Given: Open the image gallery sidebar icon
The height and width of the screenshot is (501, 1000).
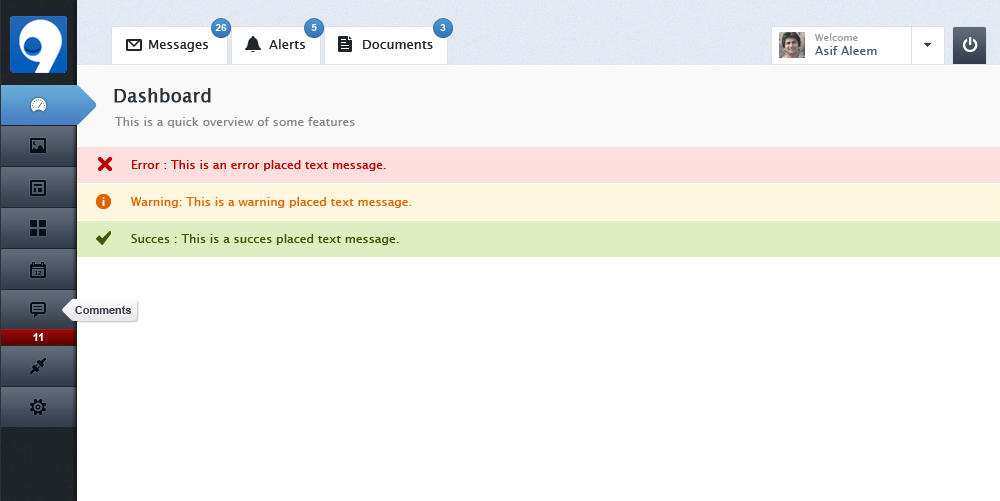Looking at the screenshot, I should tap(38, 146).
